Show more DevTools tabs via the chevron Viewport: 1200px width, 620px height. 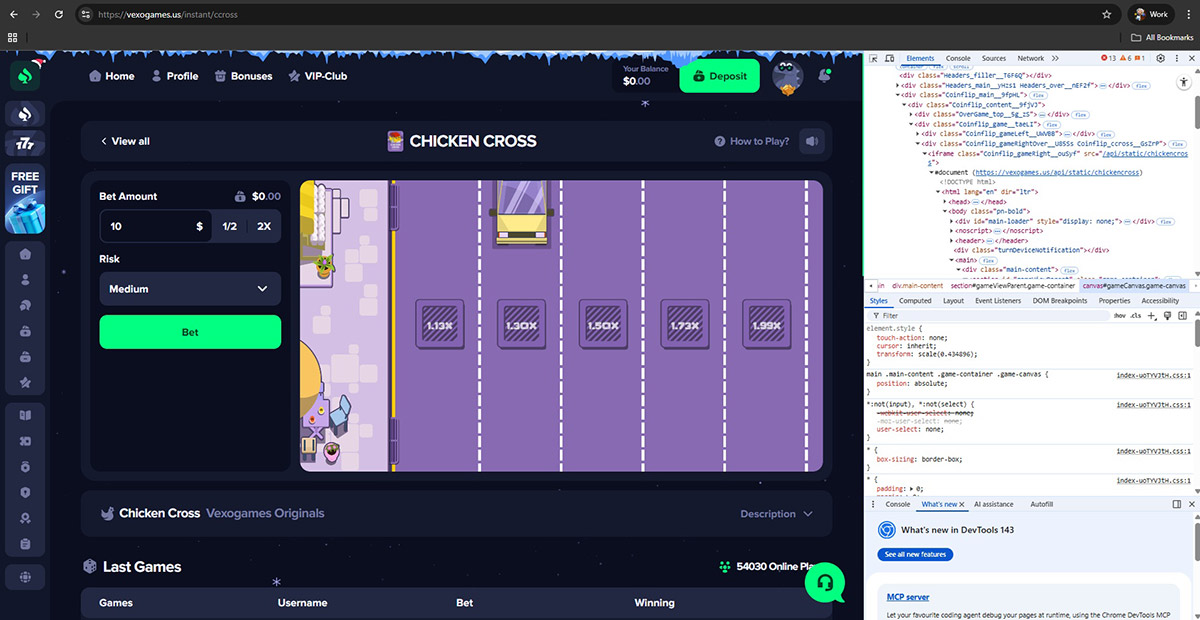(x=1054, y=59)
